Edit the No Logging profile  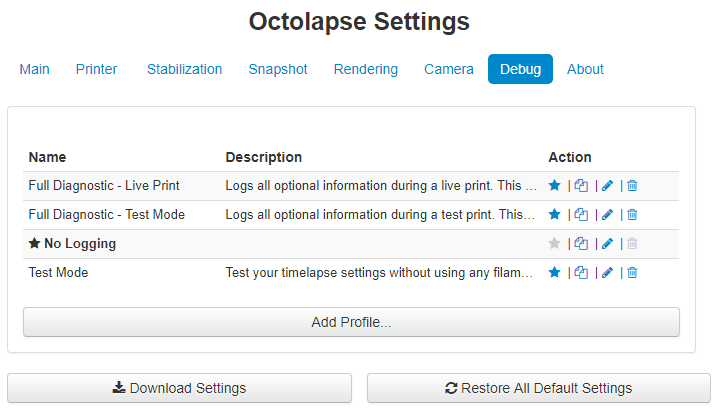coord(607,244)
